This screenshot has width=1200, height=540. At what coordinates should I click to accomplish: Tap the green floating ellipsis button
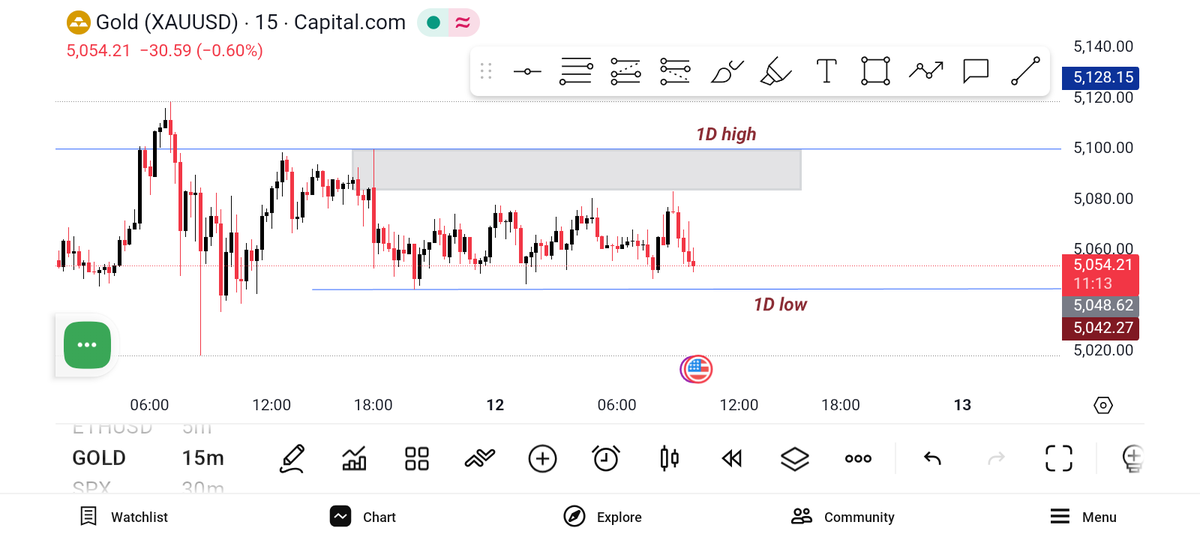[87, 345]
